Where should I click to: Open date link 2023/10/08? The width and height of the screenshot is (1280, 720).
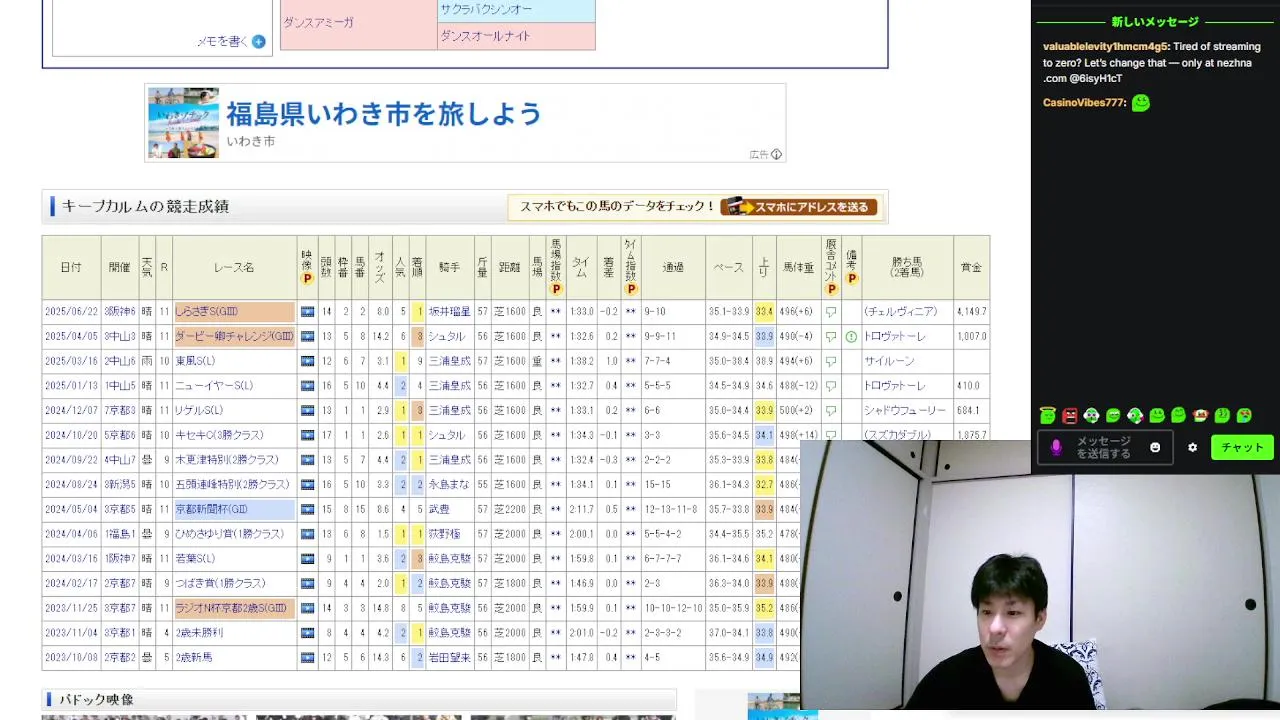71,657
